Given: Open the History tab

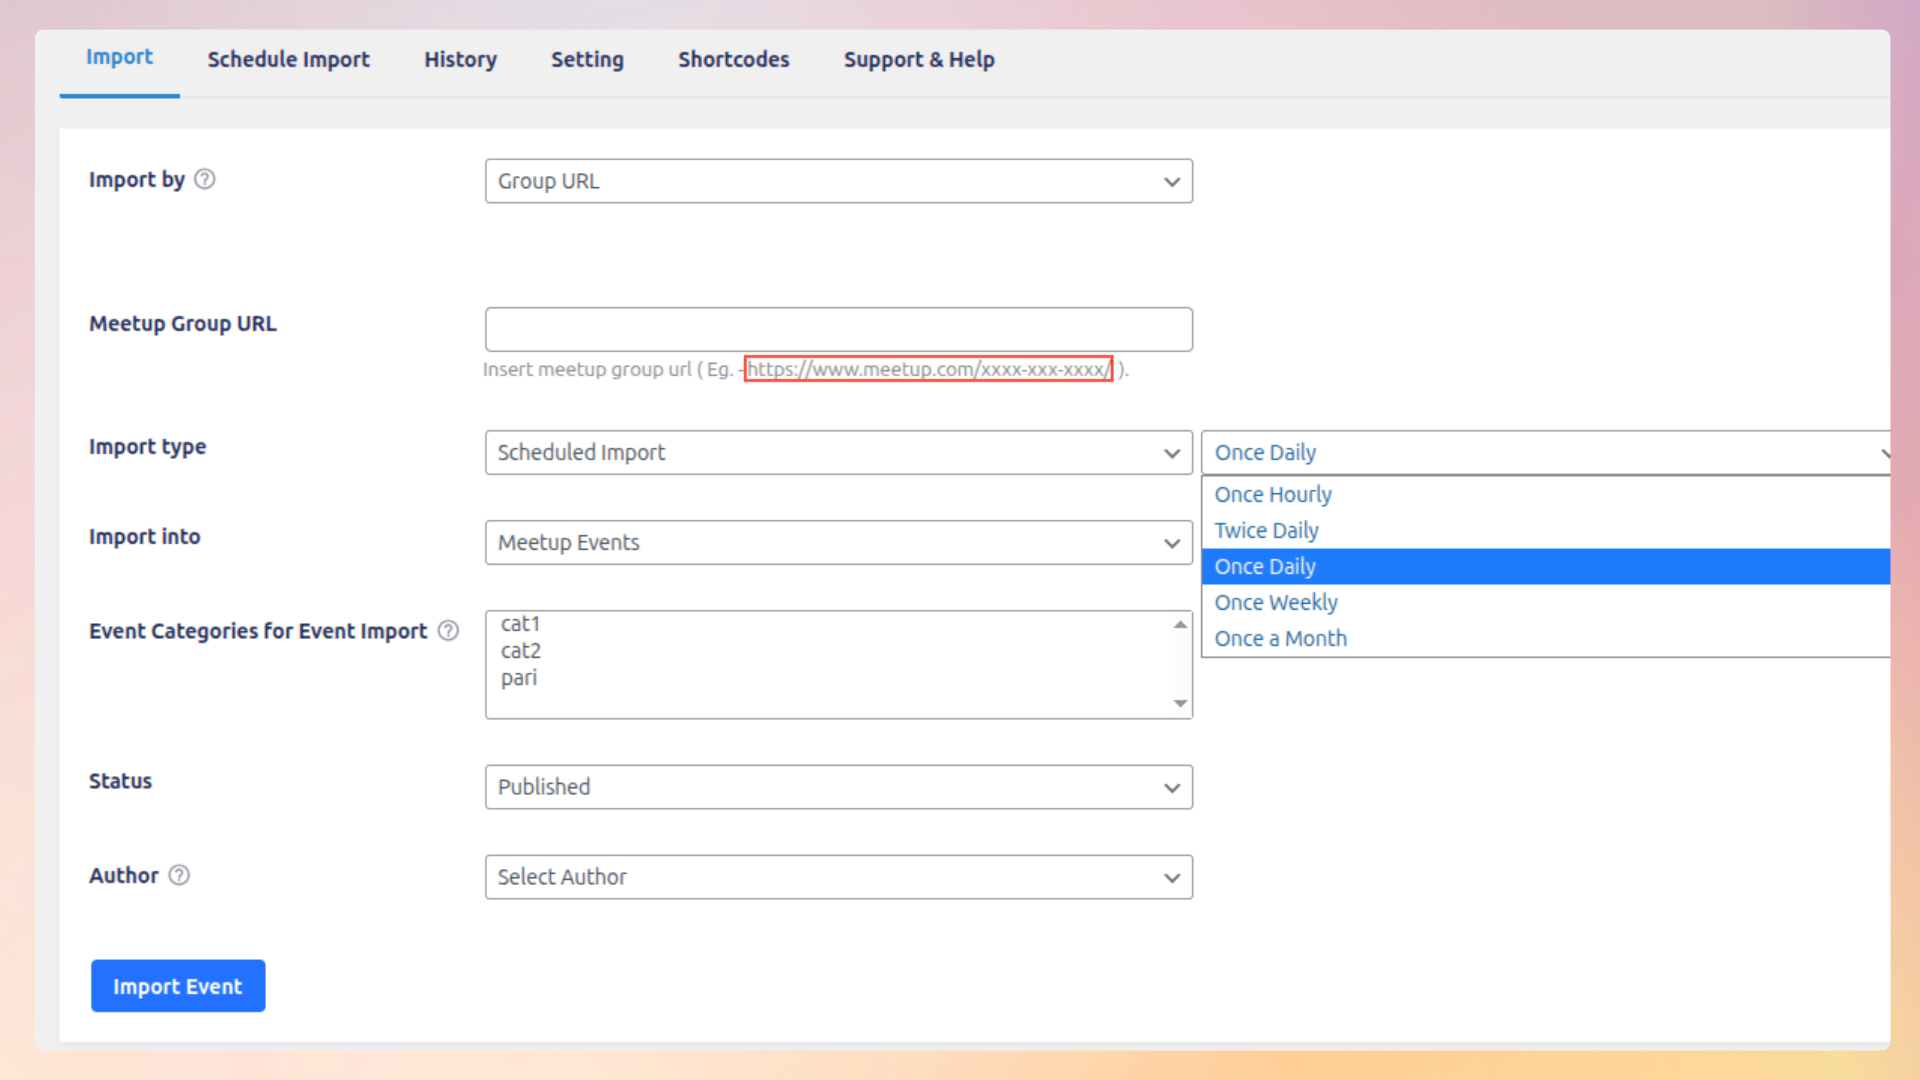Looking at the screenshot, I should 460,59.
